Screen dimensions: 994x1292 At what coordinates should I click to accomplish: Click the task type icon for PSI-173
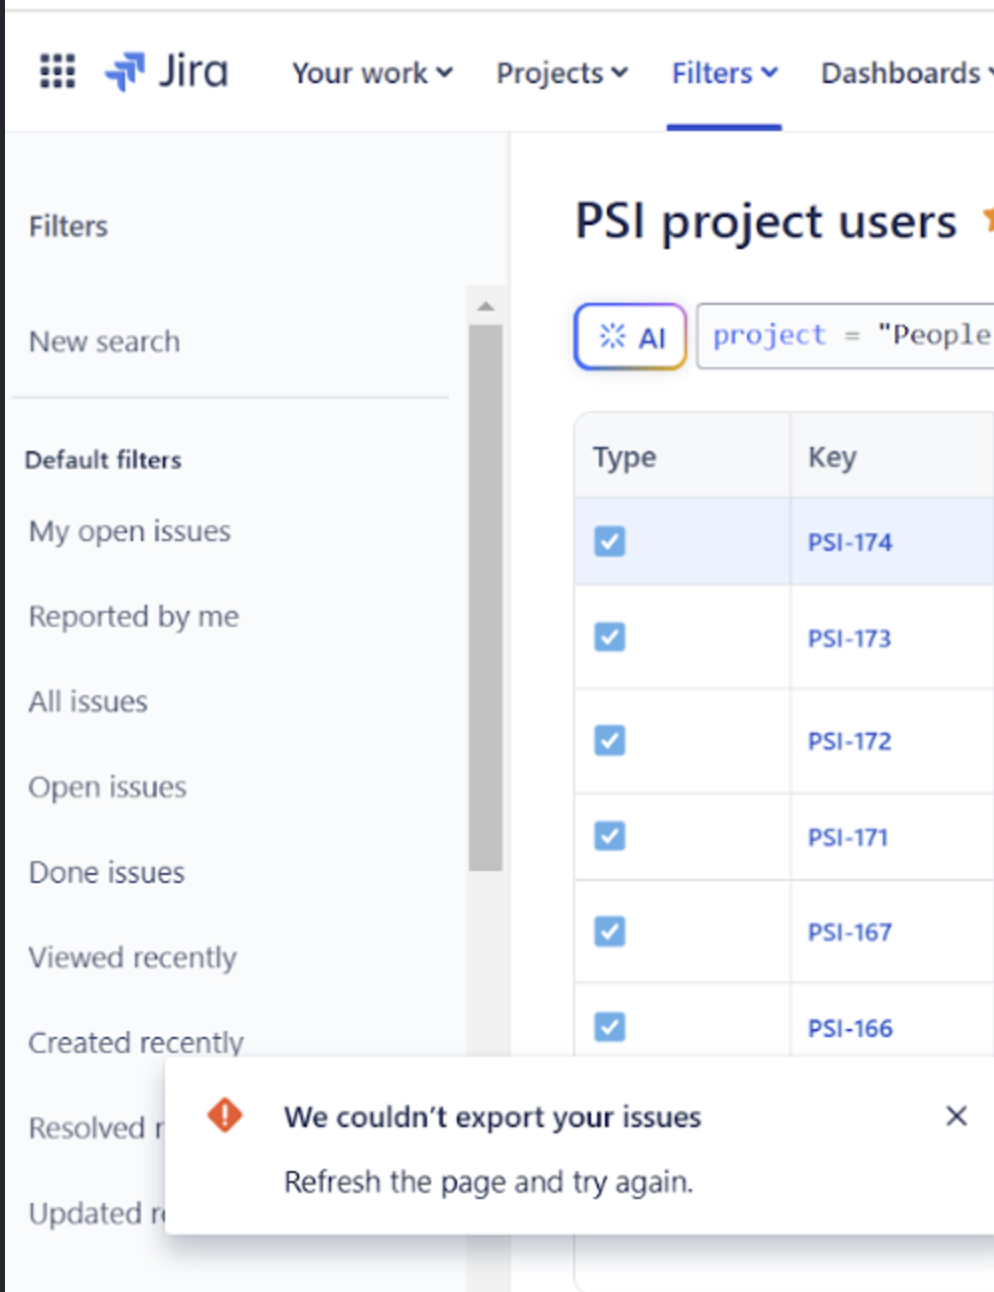click(x=610, y=637)
